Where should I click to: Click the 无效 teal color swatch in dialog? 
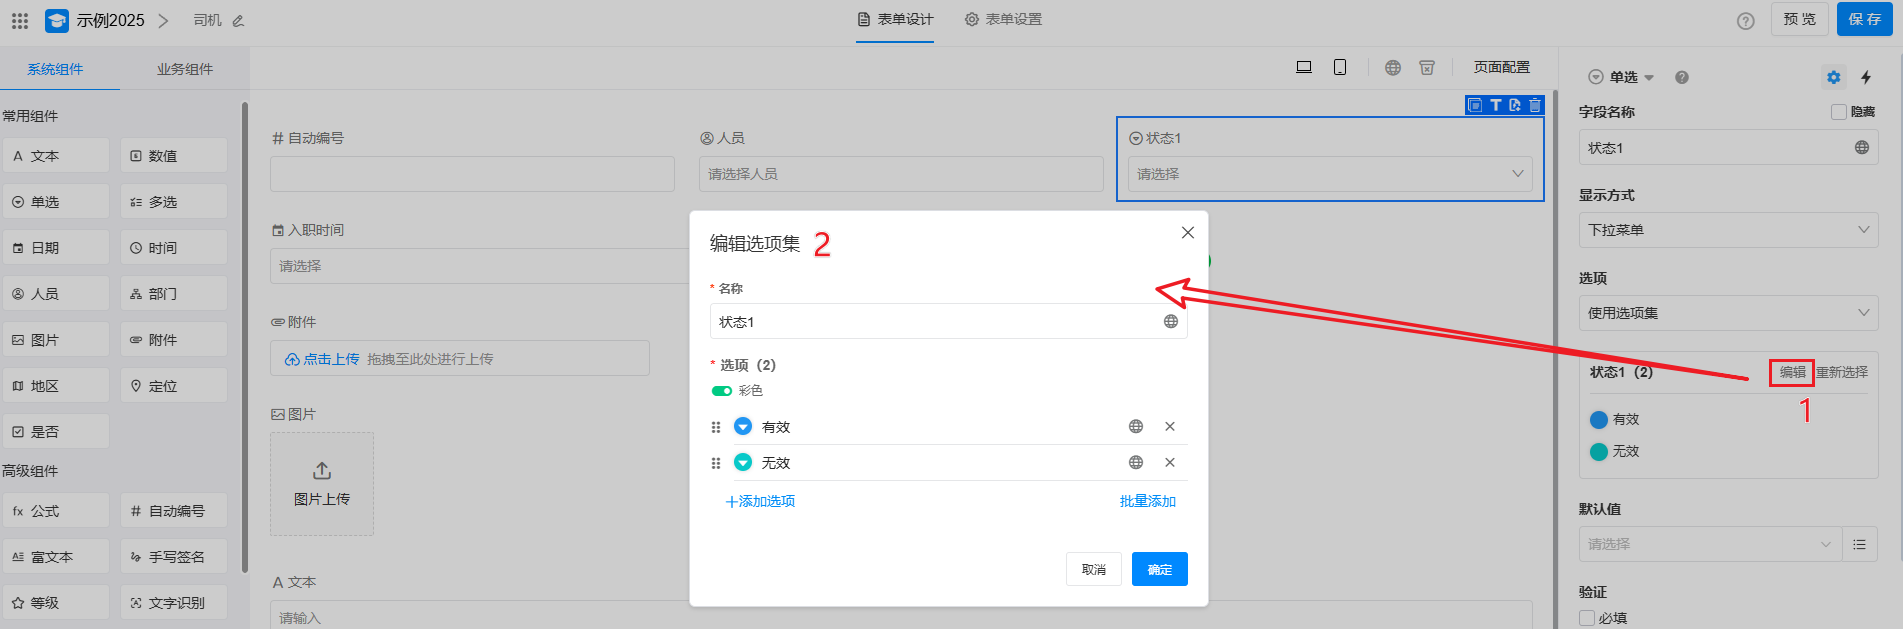tap(743, 463)
